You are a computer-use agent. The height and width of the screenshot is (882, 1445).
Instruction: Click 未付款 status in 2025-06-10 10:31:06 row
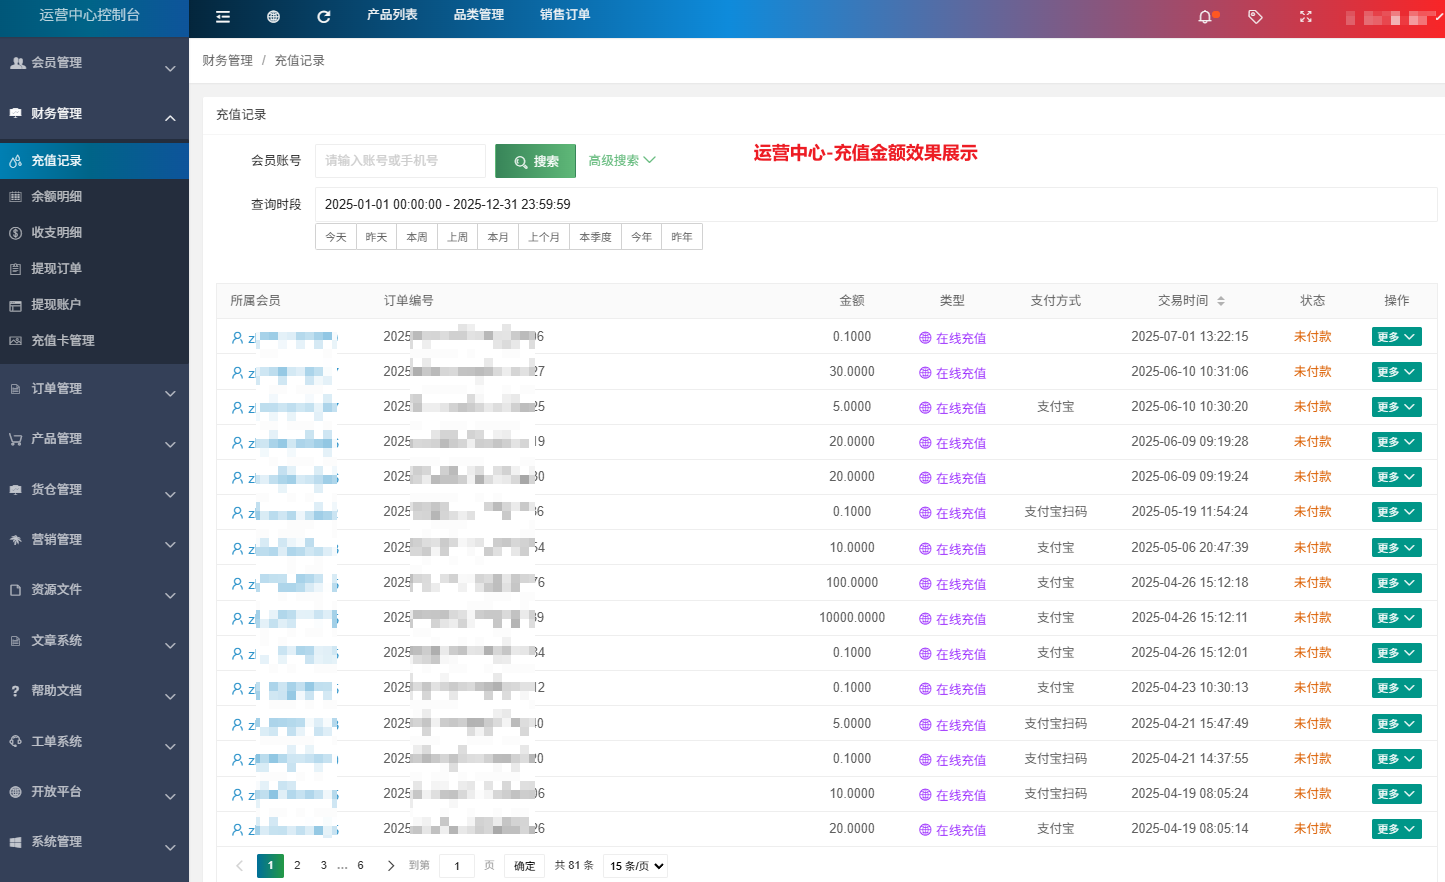click(1312, 372)
